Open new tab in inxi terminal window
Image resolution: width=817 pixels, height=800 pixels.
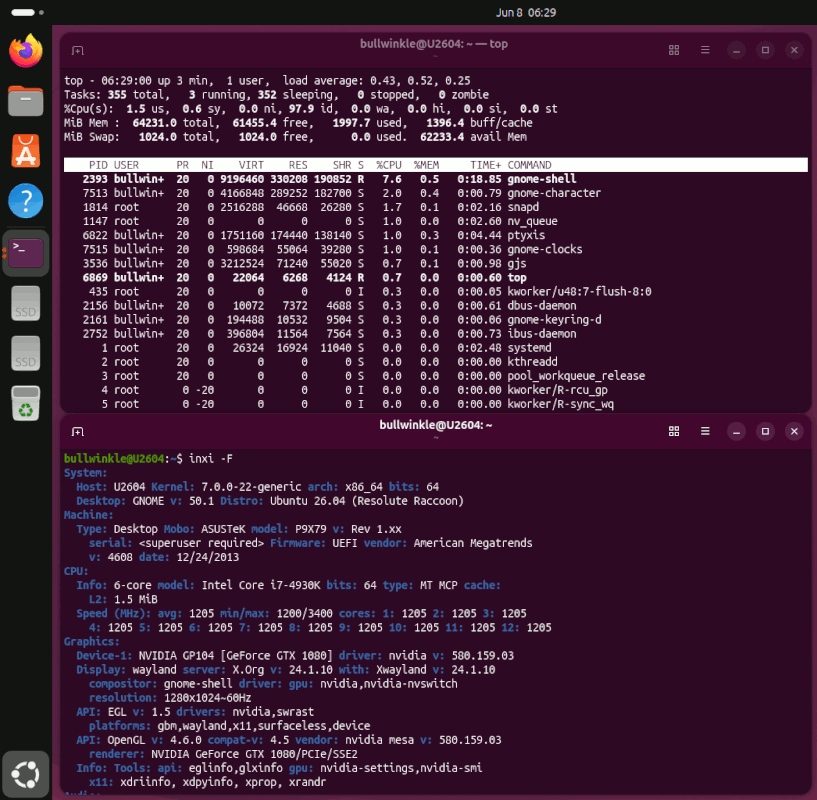[x=78, y=432]
